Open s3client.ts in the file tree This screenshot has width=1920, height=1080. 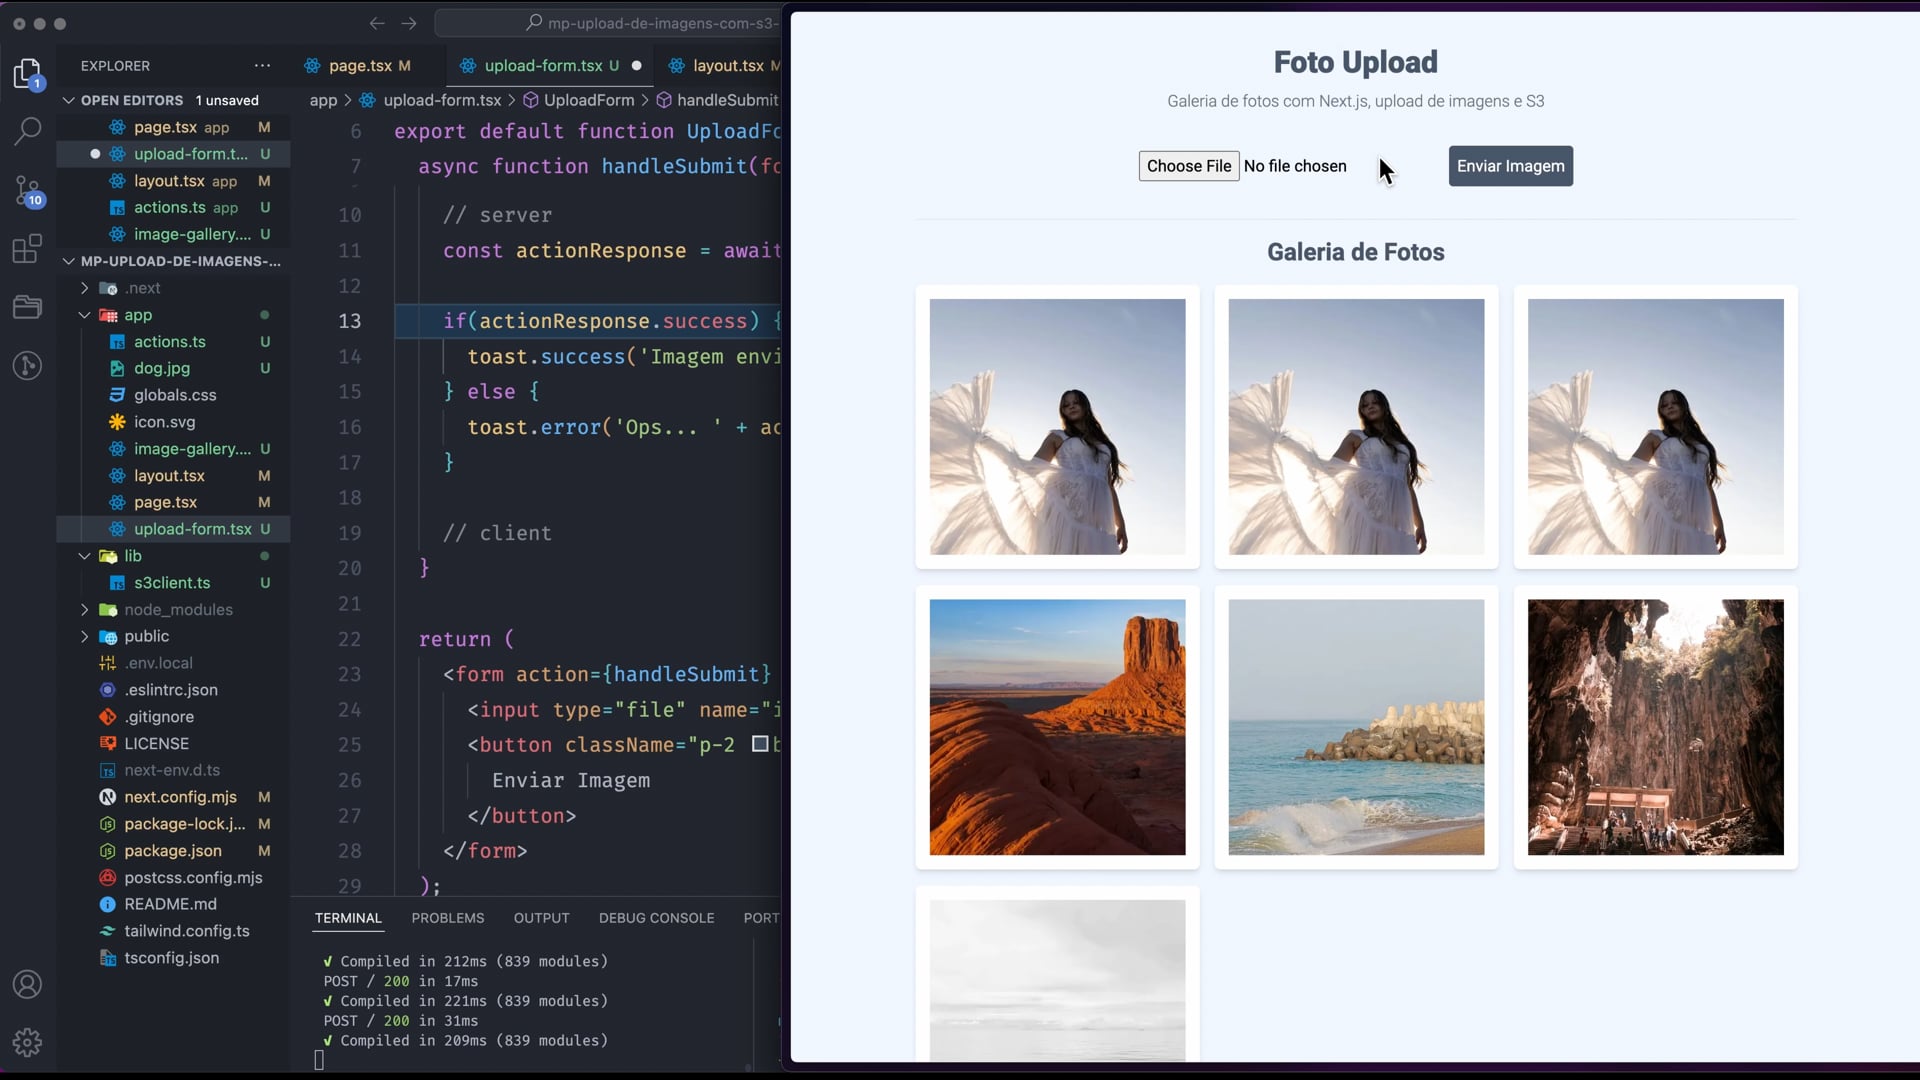[172, 583]
